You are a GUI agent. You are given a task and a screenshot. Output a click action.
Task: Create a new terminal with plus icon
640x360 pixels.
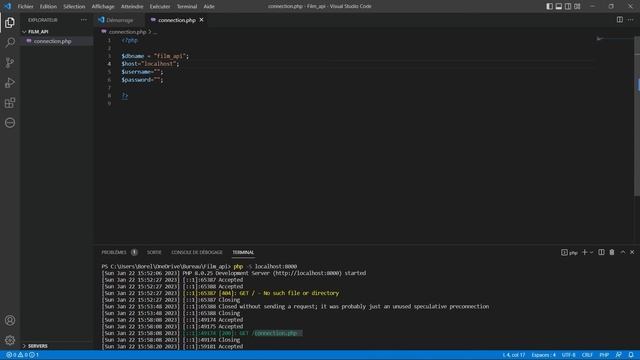coord(584,252)
